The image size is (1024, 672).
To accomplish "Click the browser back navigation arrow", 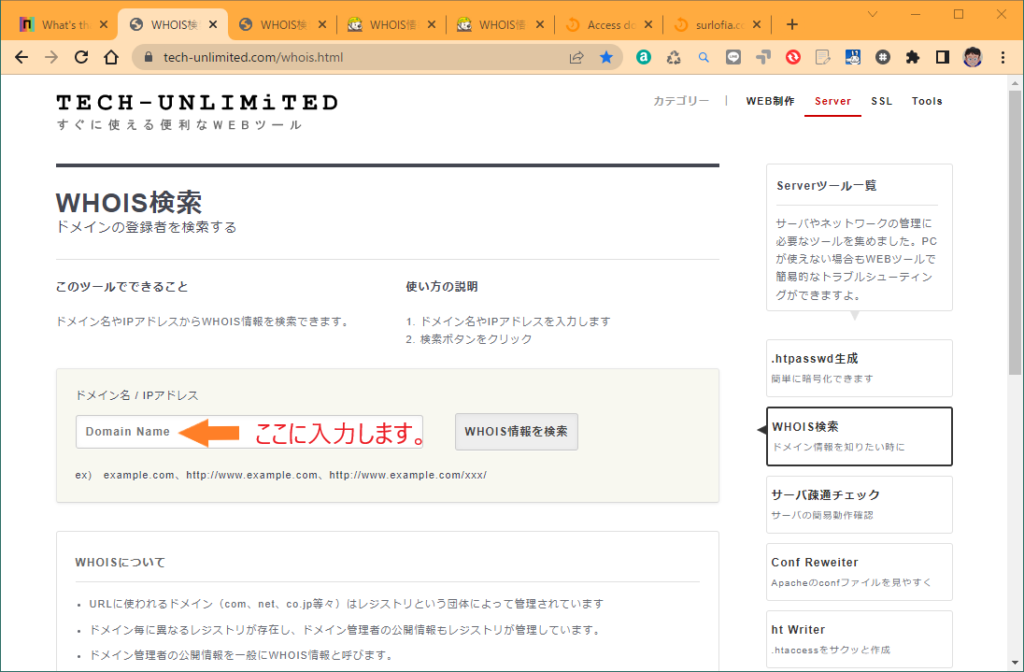I will 21,57.
